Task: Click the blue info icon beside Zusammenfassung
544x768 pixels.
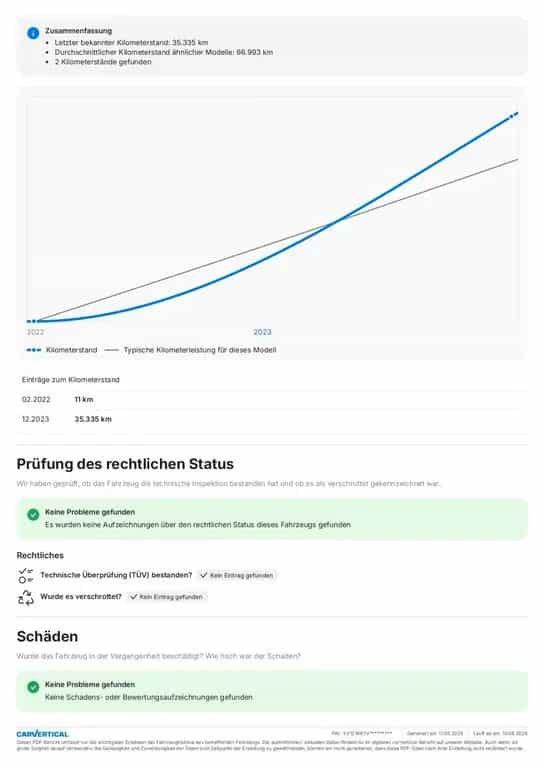Action: point(33,33)
